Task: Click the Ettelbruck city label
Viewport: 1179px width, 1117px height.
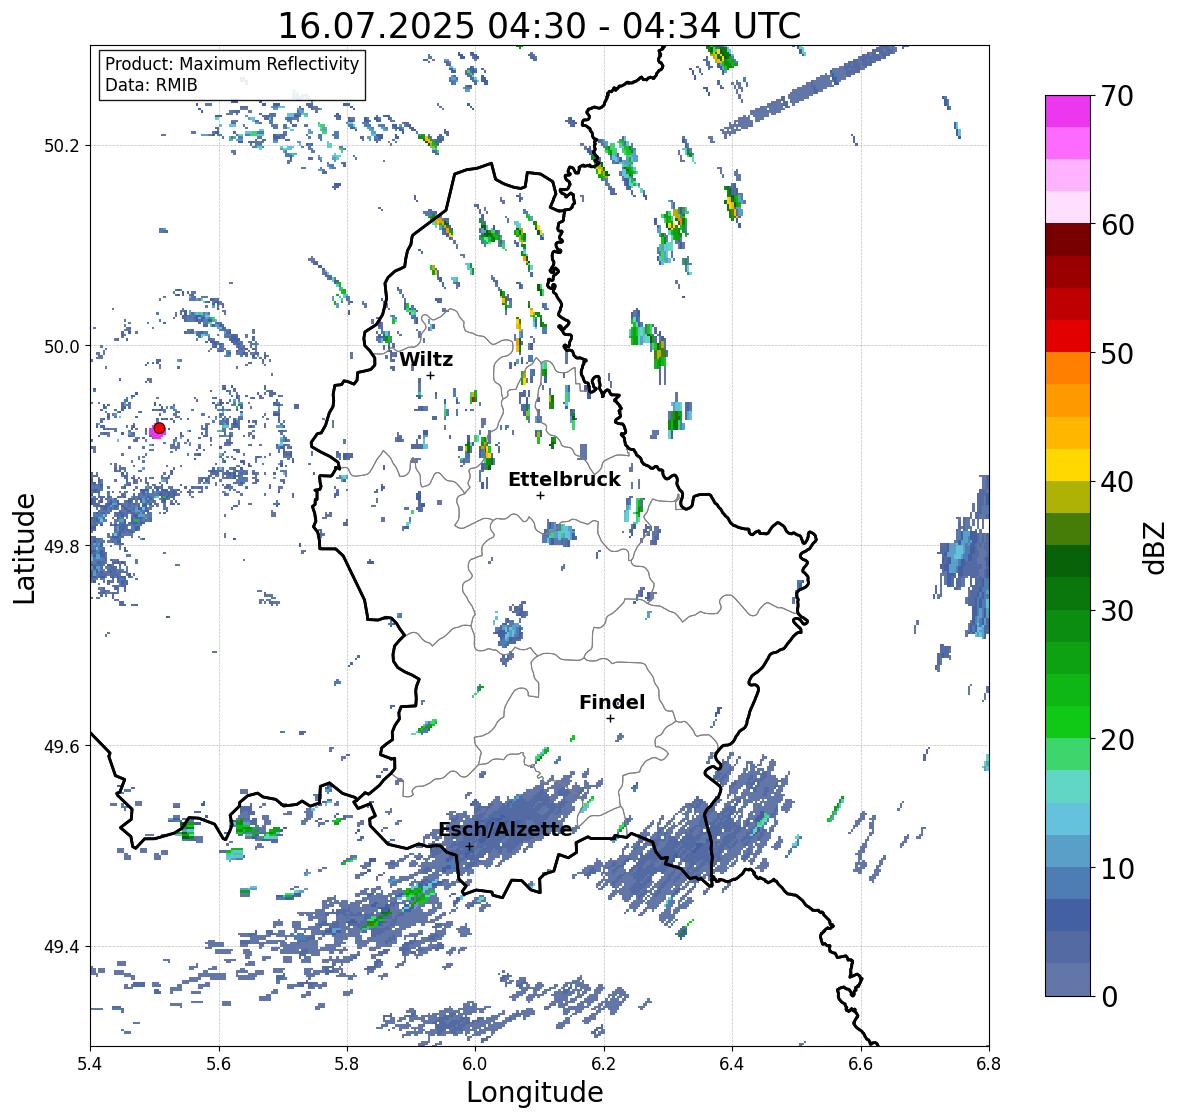Action: [x=564, y=480]
